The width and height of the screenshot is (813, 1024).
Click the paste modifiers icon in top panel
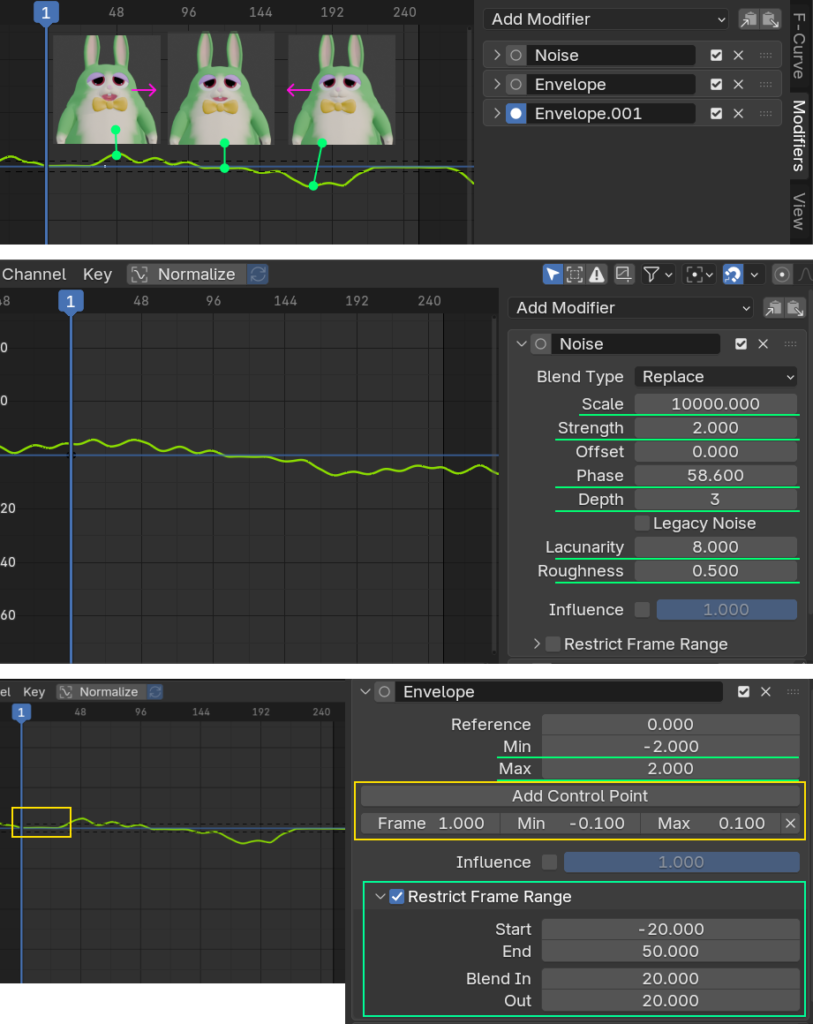coord(769,19)
